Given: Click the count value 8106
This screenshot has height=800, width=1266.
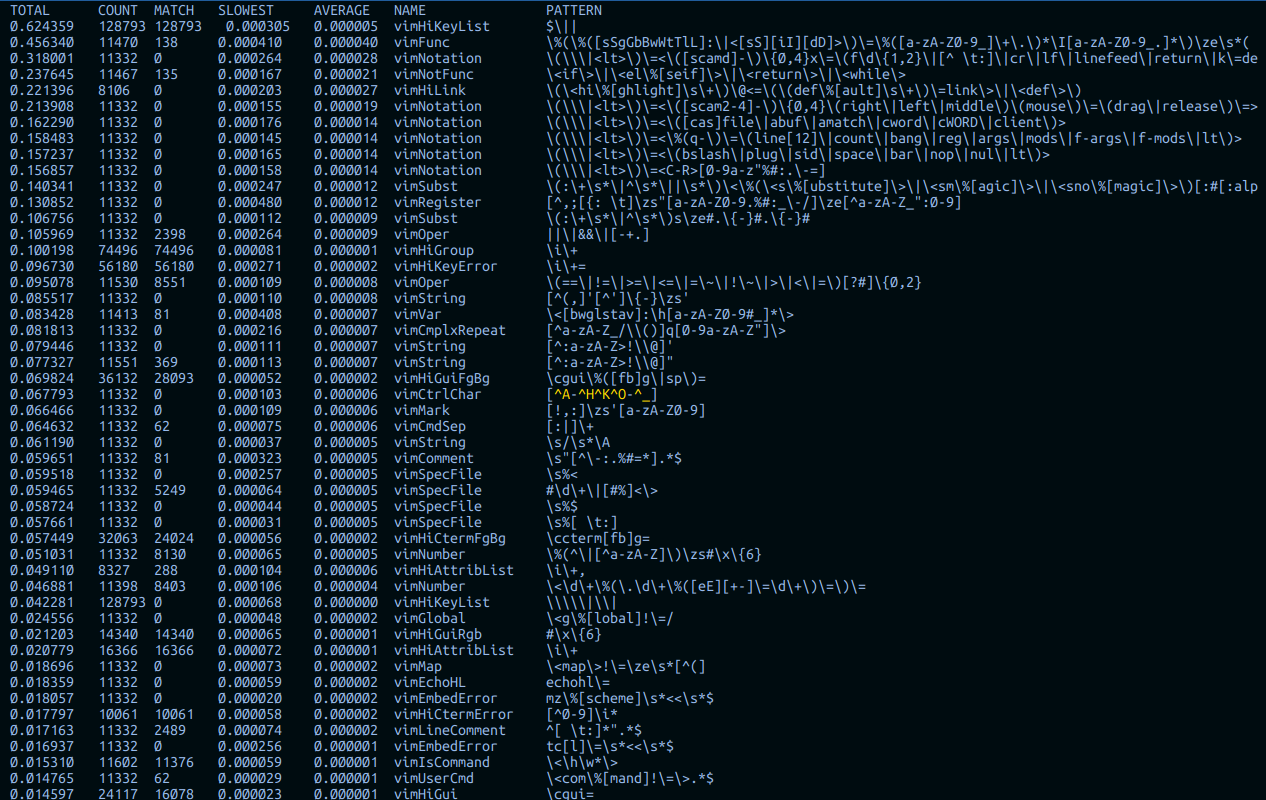Looking at the screenshot, I should [x=114, y=90].
